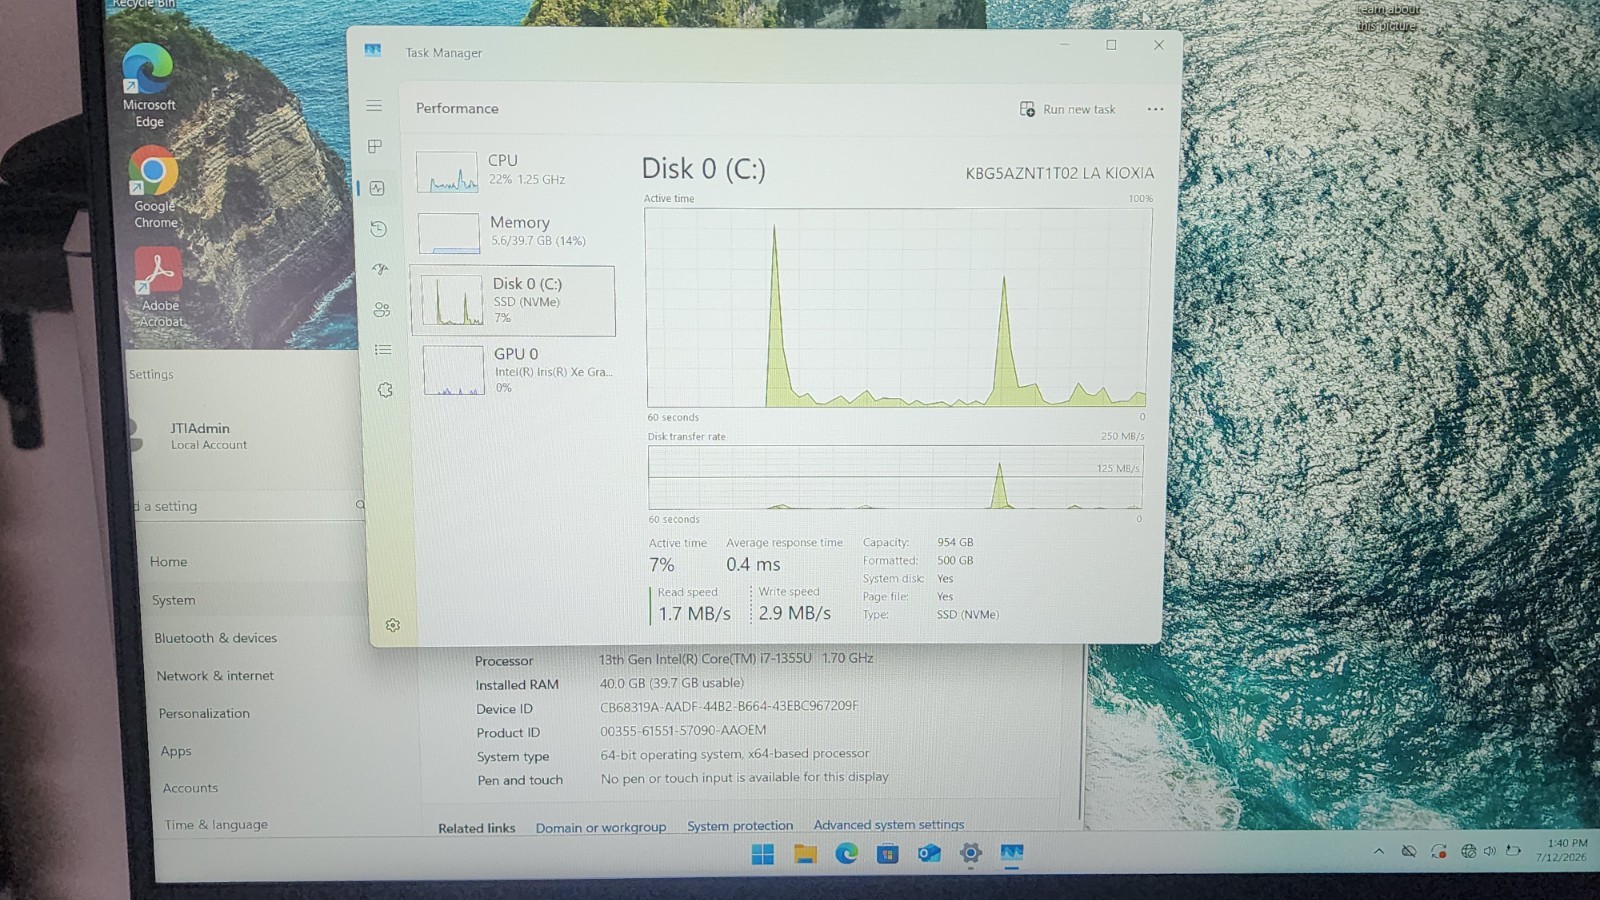Open Accounts in Settings sidebar
The image size is (1600, 900).
[x=190, y=788]
